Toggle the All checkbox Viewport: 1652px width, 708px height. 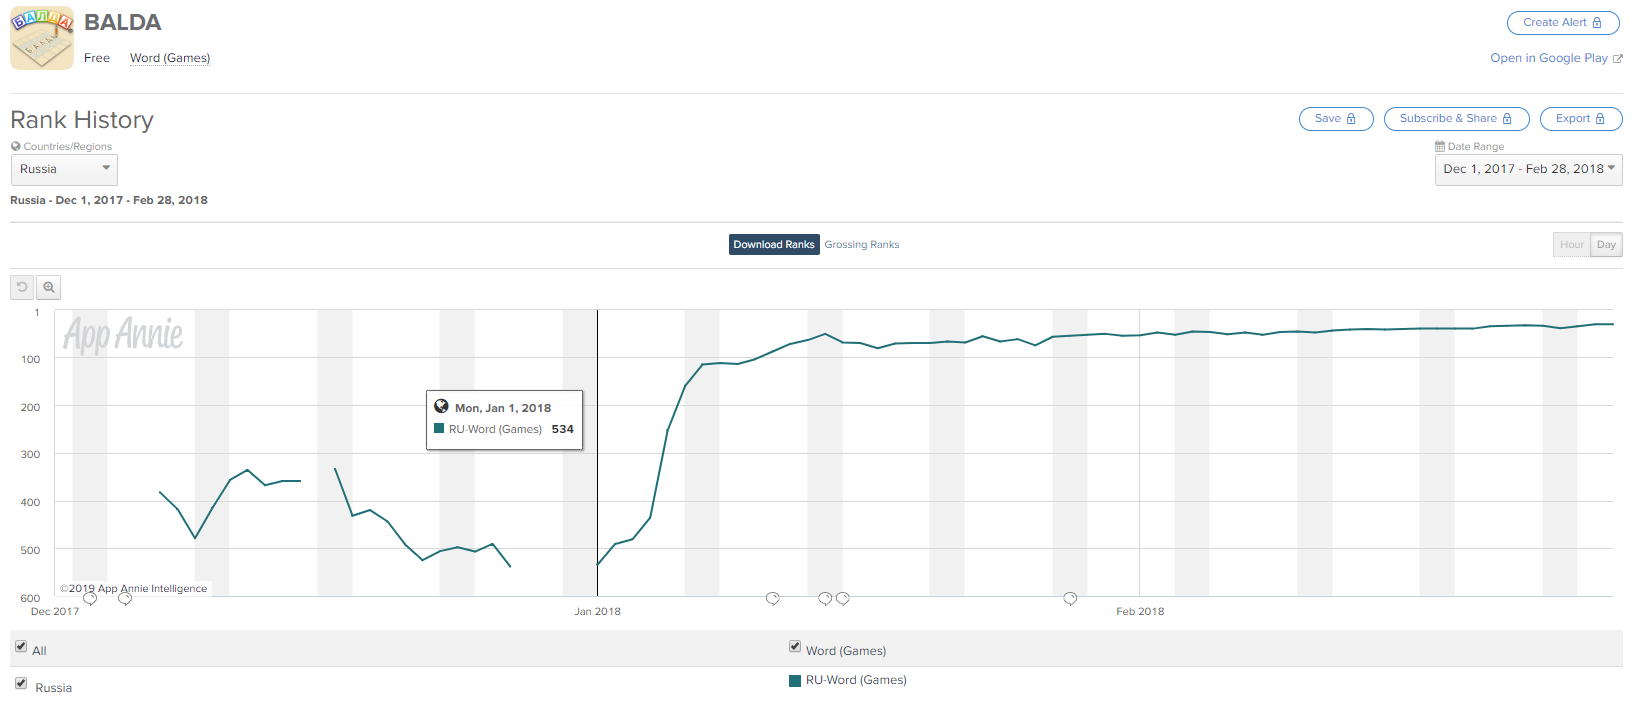pos(21,646)
